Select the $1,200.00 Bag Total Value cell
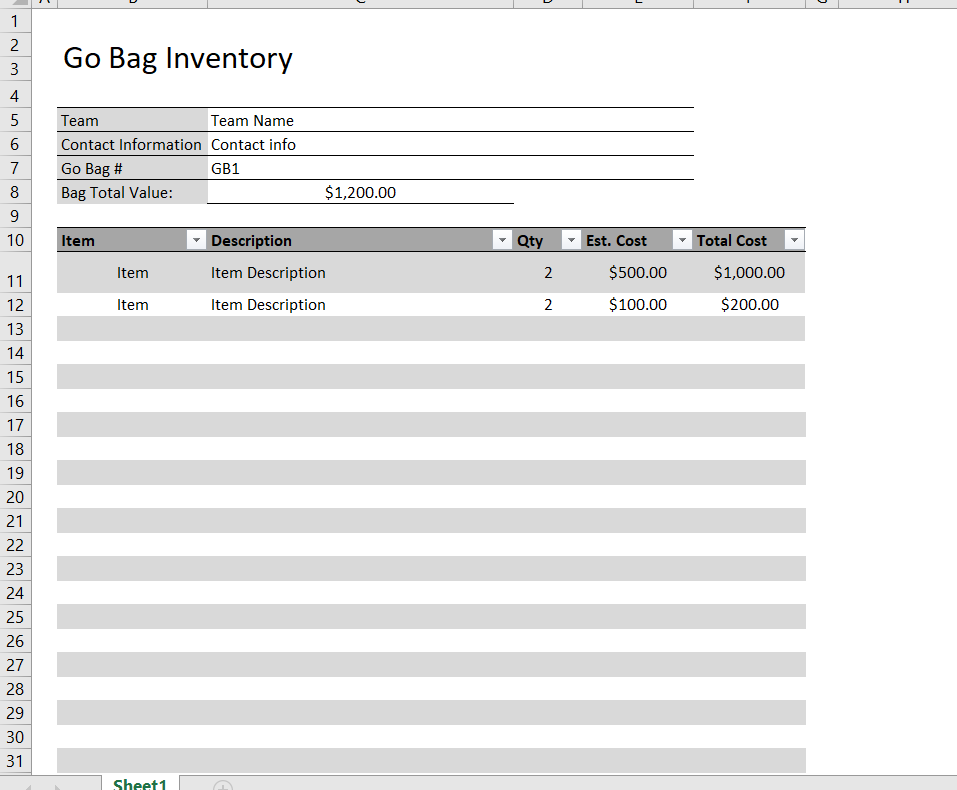The width and height of the screenshot is (957, 790). pos(360,192)
